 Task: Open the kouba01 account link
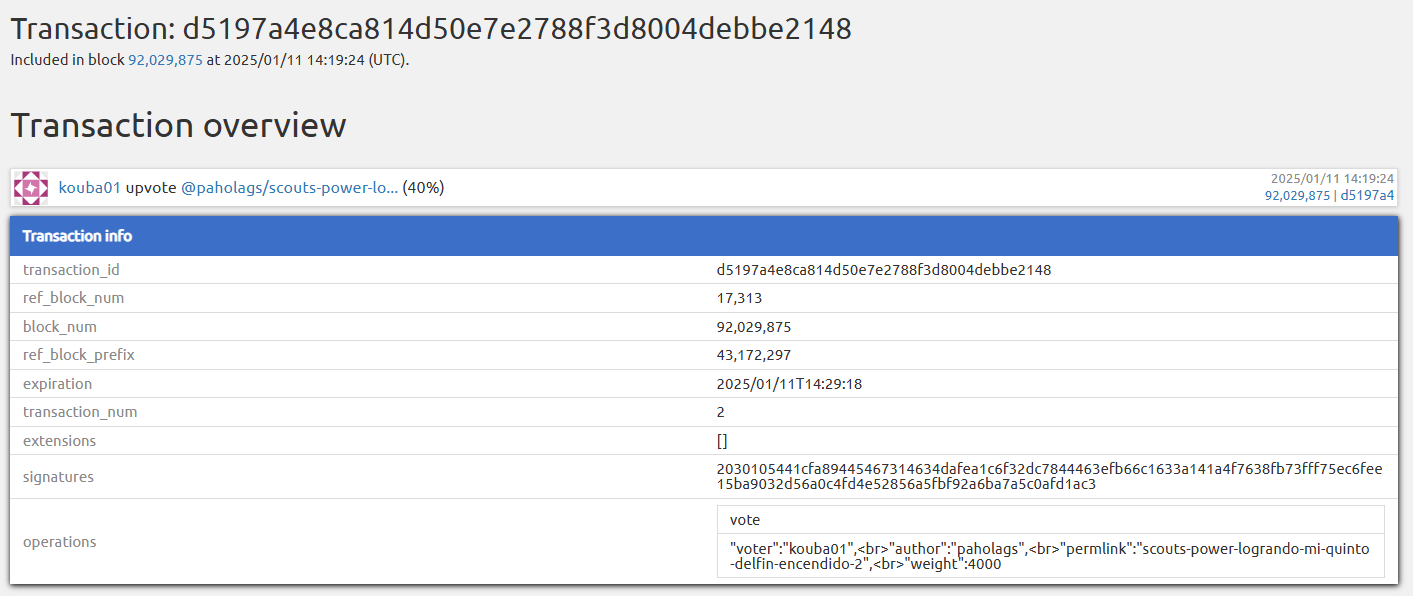coord(90,187)
